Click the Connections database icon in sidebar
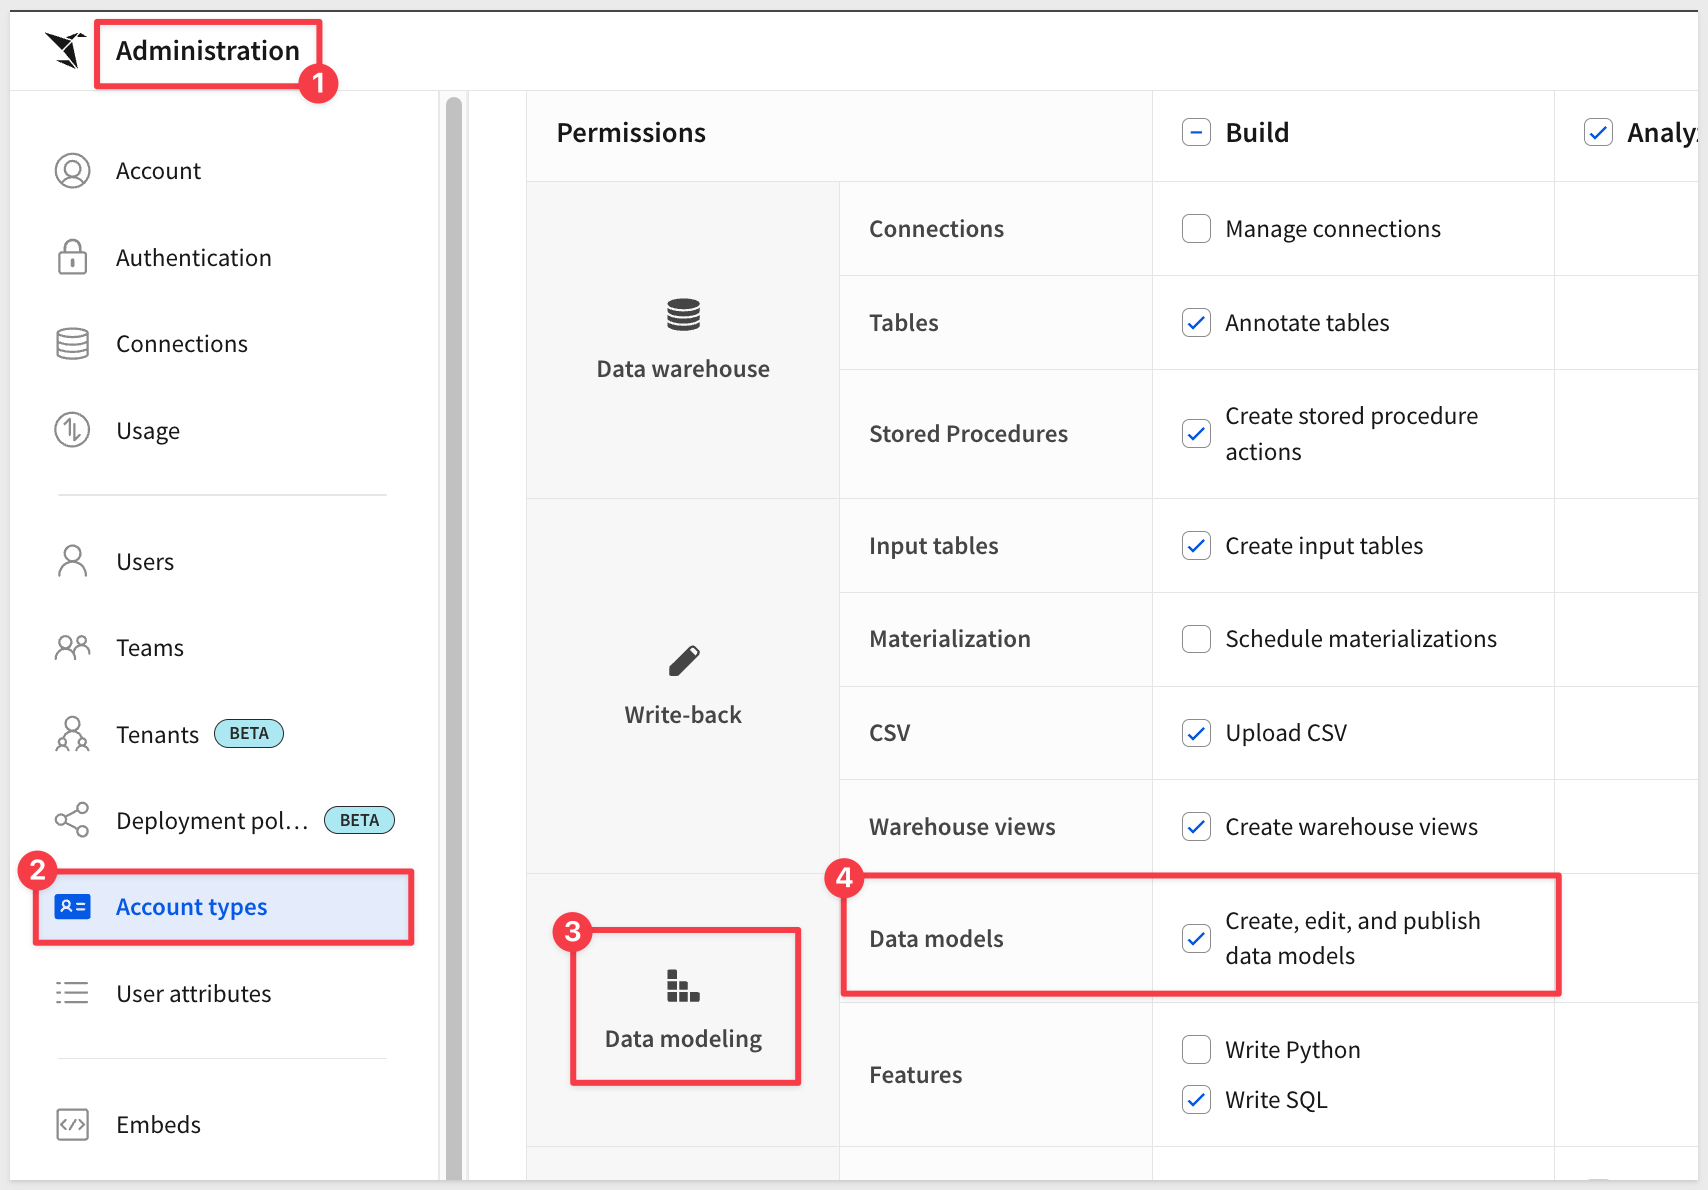Image resolution: width=1708 pixels, height=1190 pixels. click(x=72, y=344)
